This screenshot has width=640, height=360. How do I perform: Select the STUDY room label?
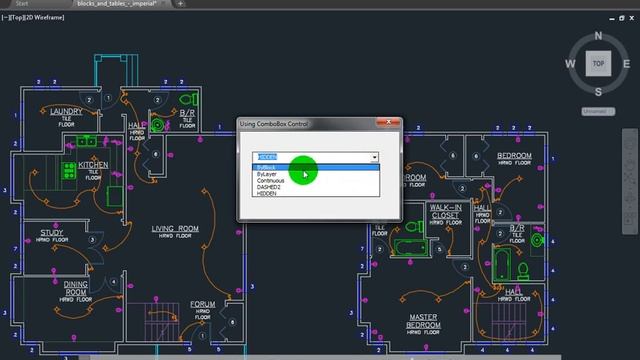[x=51, y=233]
